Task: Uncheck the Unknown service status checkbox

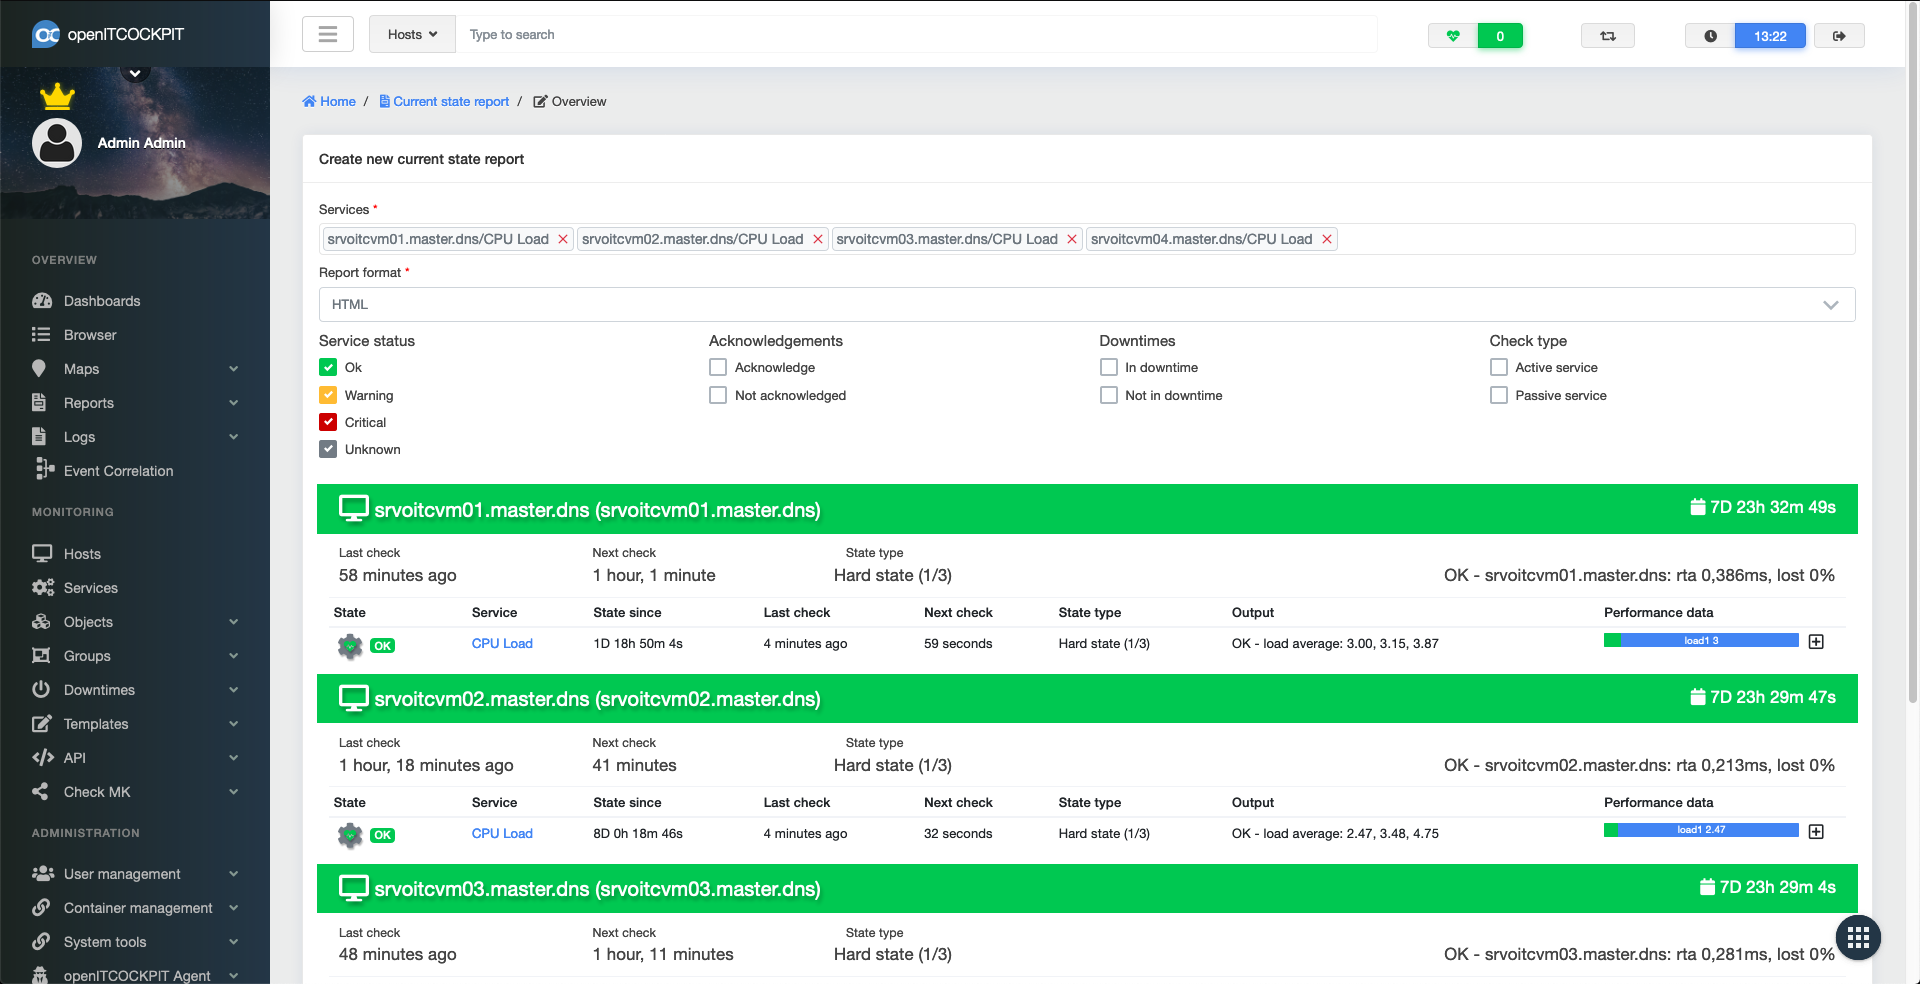Action: pos(328,449)
